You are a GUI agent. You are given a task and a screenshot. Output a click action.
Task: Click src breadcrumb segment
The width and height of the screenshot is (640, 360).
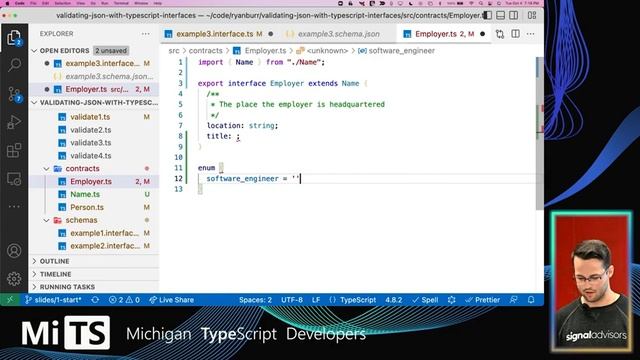coord(174,51)
